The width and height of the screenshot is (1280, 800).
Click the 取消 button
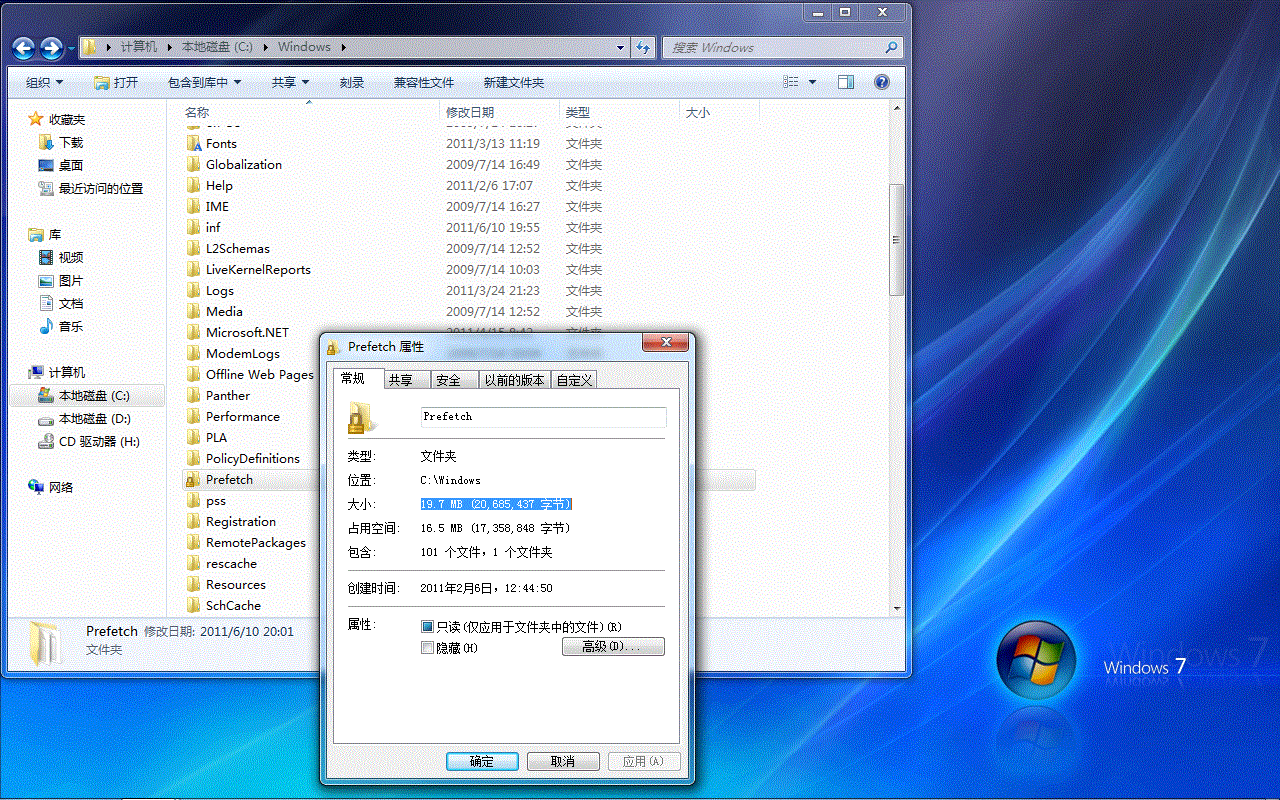[563, 761]
